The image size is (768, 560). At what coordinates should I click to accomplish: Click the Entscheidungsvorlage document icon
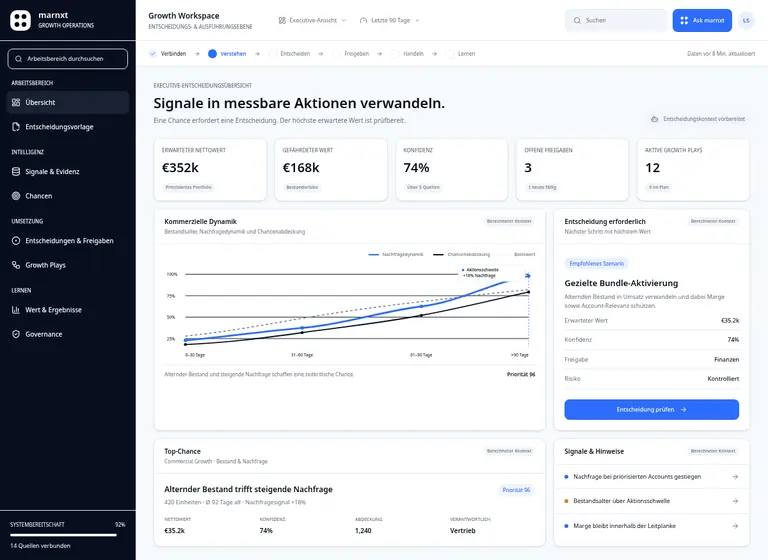point(16,127)
